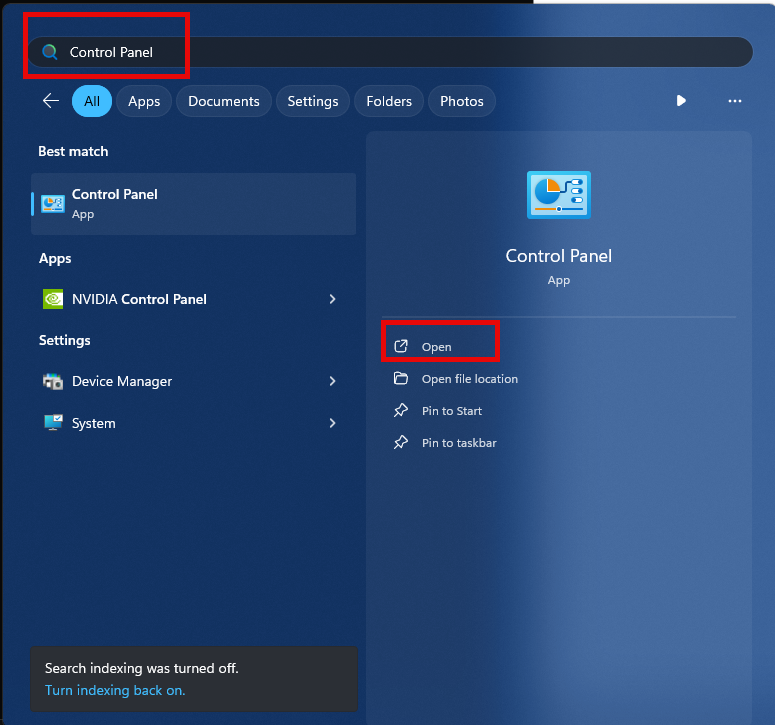Expand the System result chevron

(332, 423)
